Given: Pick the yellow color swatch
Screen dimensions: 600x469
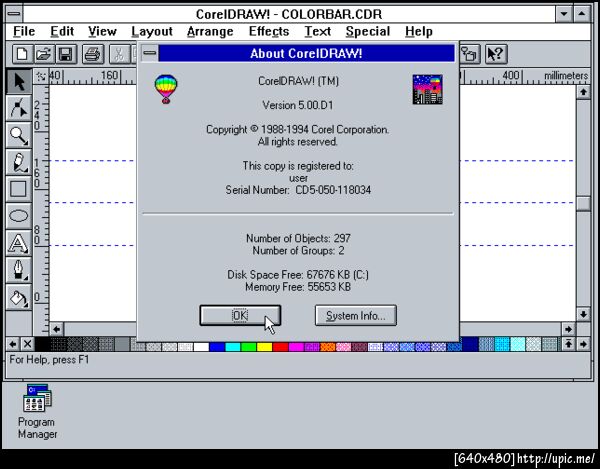Looking at the screenshot, I should pos(264,347).
